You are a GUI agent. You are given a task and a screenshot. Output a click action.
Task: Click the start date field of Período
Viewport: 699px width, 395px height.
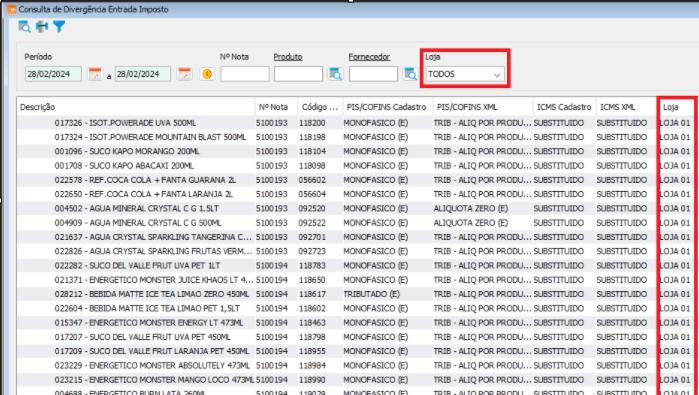pyautogui.click(x=53, y=74)
